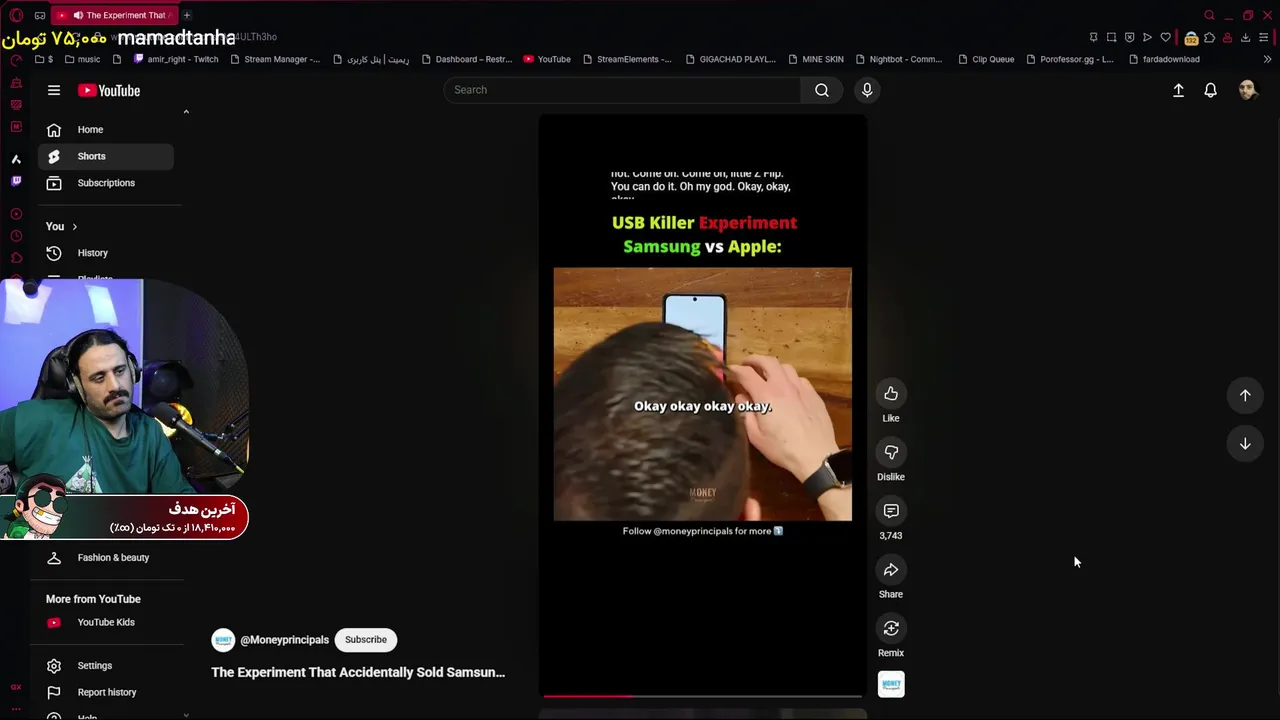1280x720 pixels.
Task: Open @Moneyprincipals channel link
Action: [x=284, y=640]
